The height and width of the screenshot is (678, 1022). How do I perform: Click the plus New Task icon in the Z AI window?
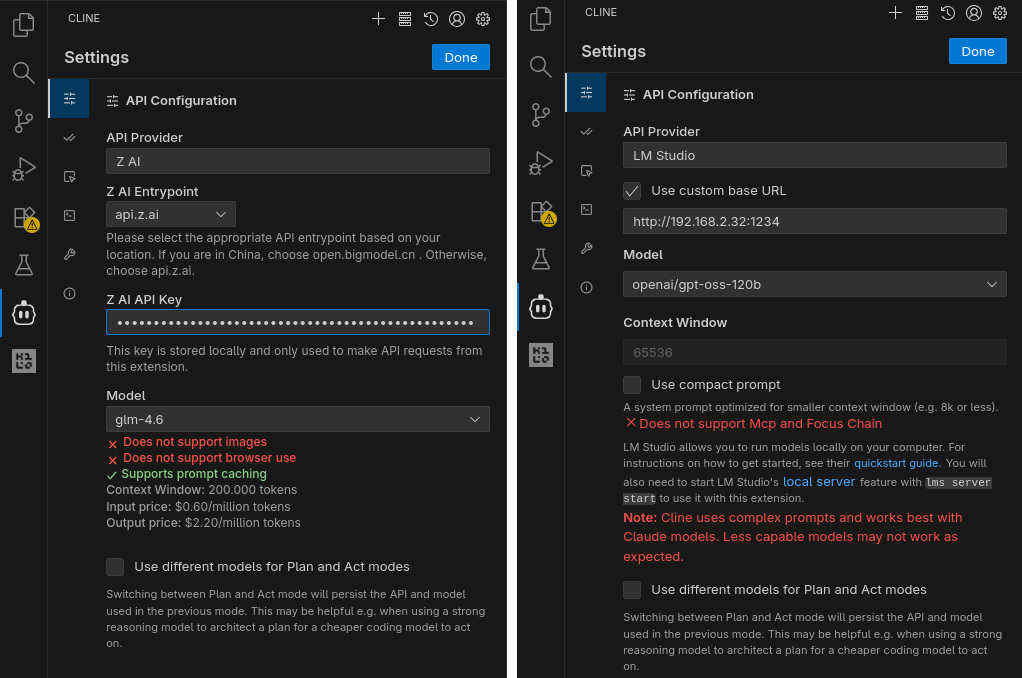[x=378, y=18]
